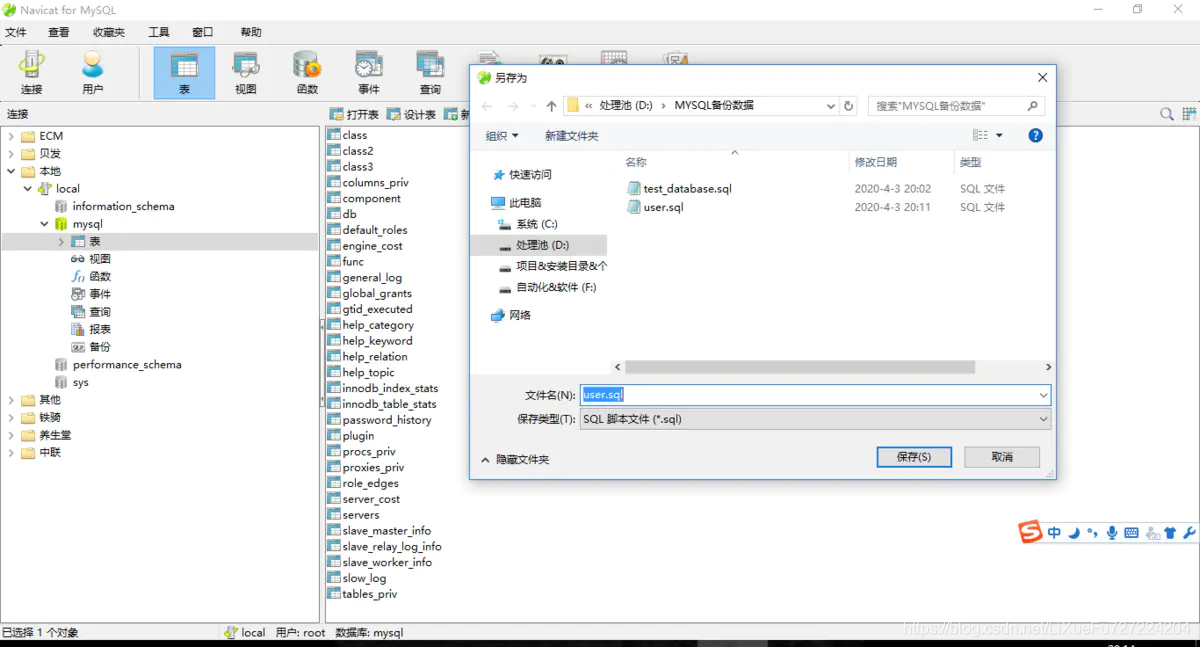The height and width of the screenshot is (647, 1200).
Task: Expand the ECM connection group
Action: click(11, 136)
